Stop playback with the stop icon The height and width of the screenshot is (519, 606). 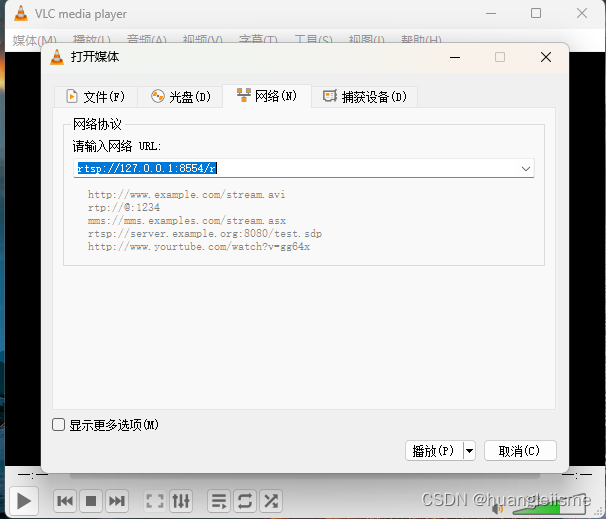pyautogui.click(x=91, y=501)
